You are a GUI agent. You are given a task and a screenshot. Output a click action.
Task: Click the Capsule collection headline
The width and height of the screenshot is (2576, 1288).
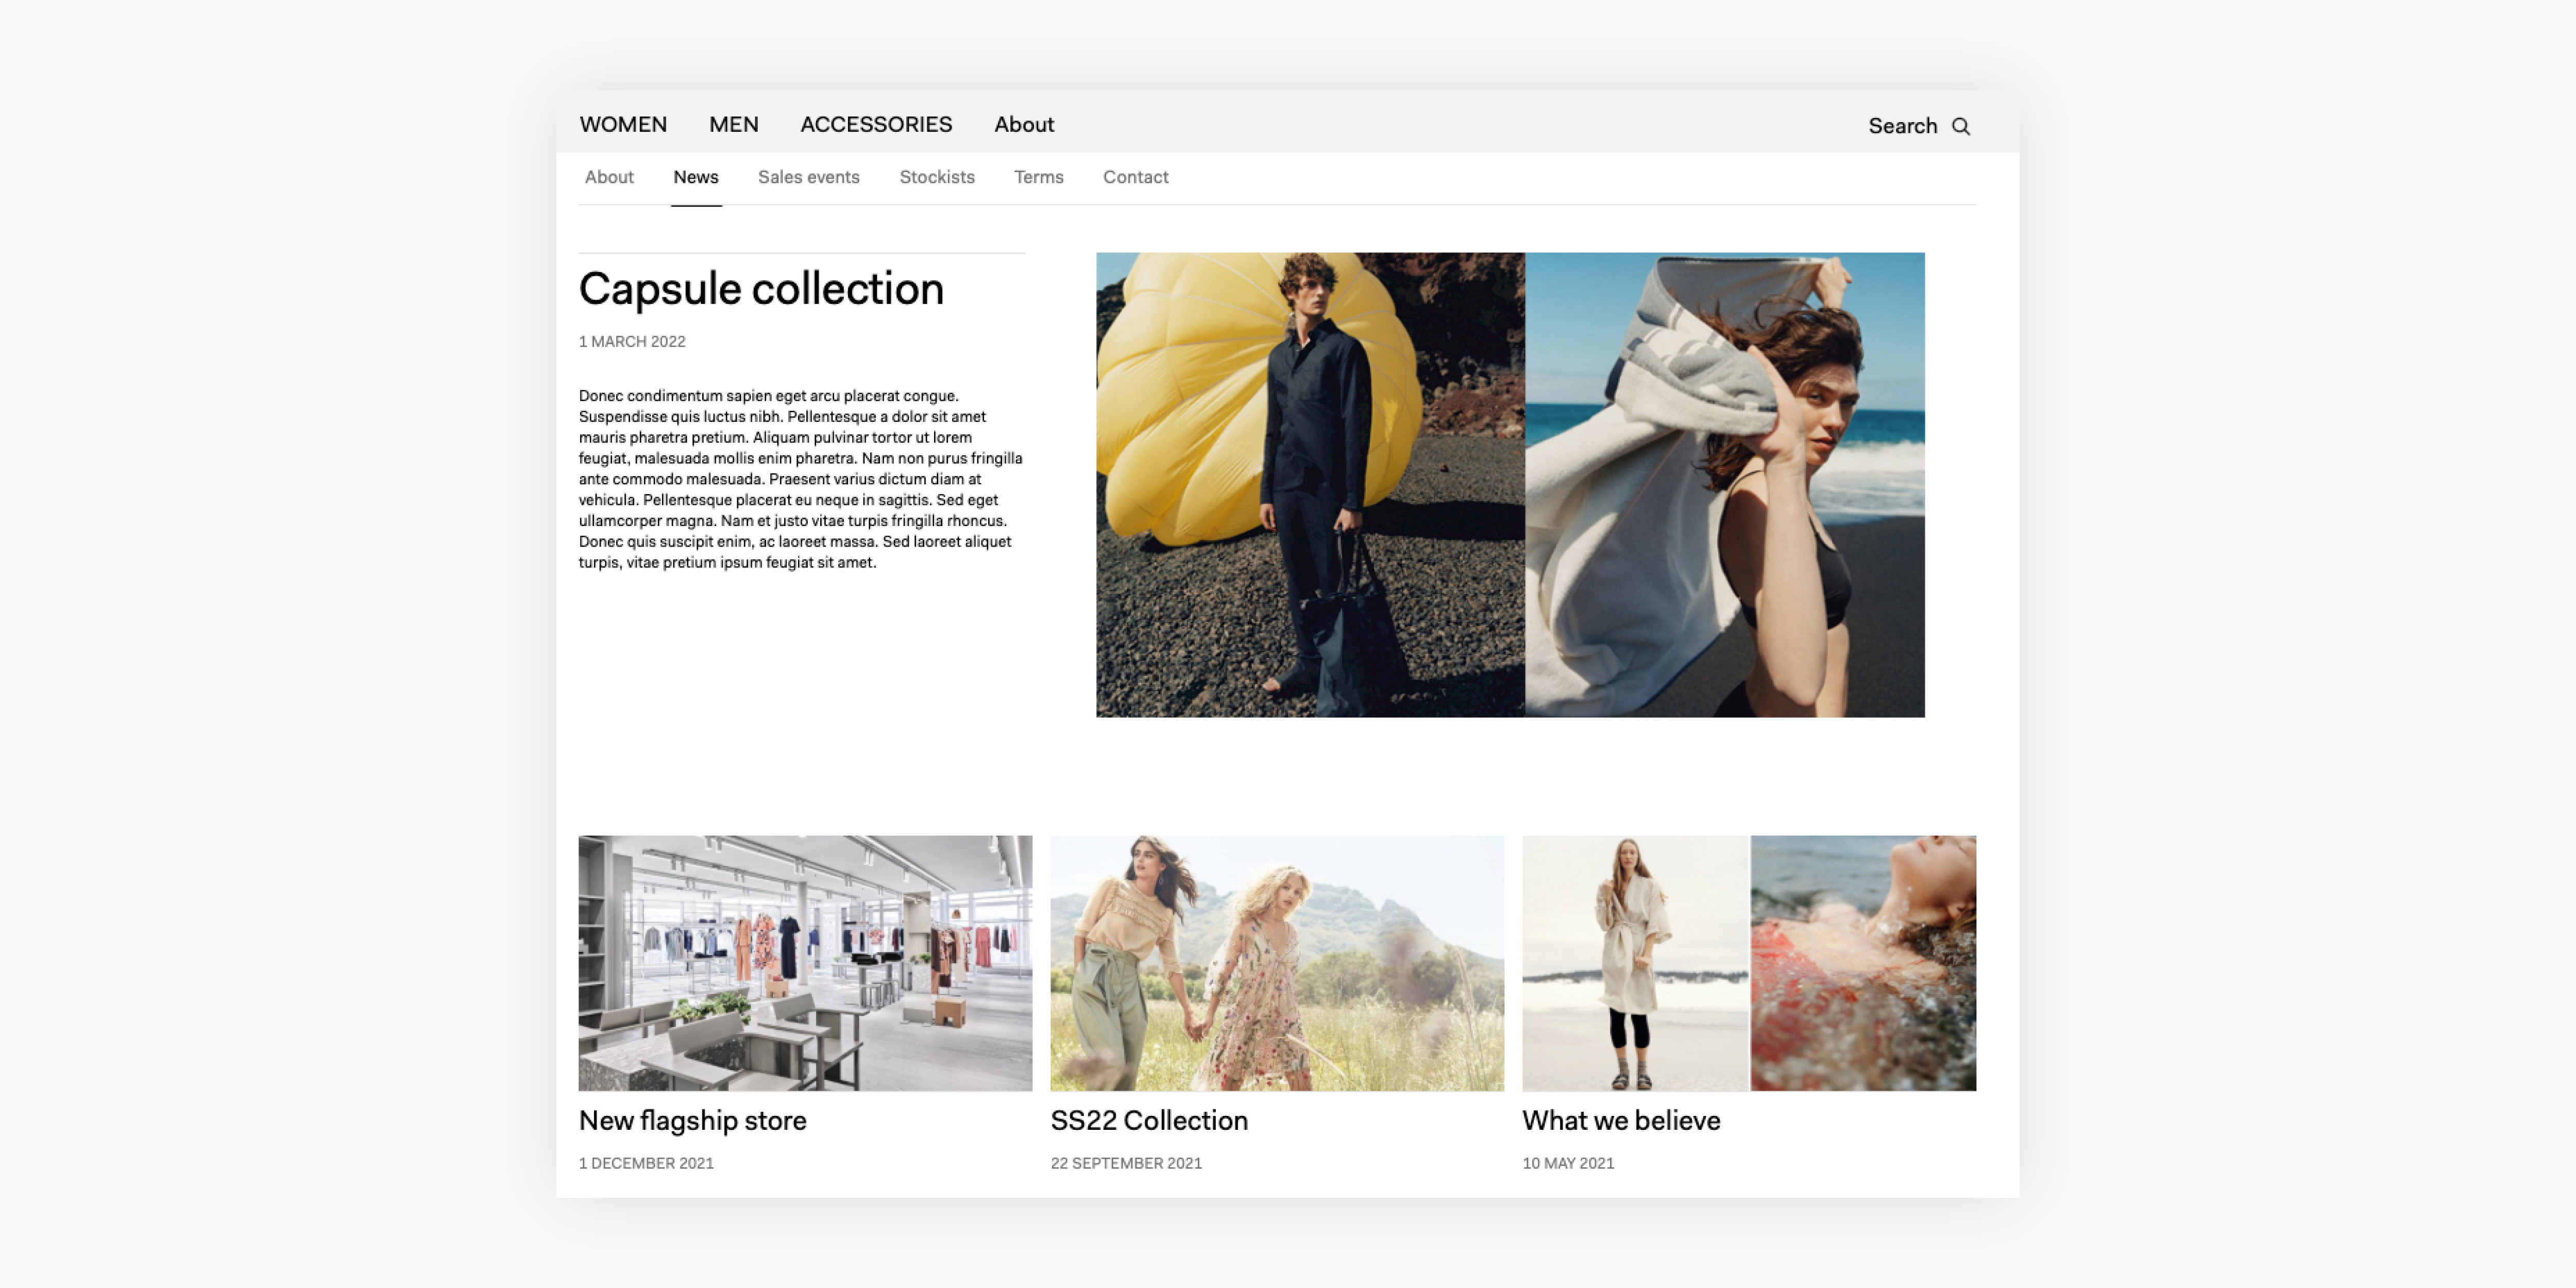coord(761,289)
